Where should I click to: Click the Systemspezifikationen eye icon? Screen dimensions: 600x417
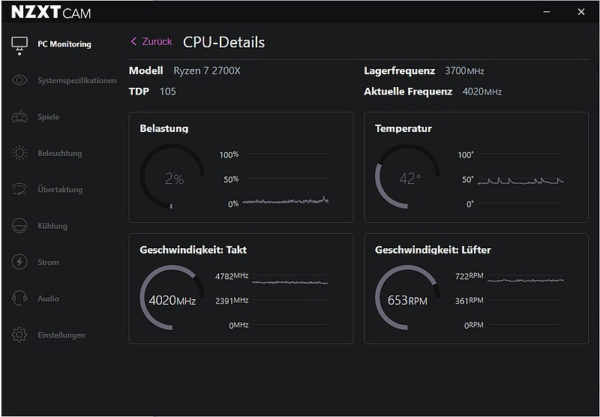tap(20, 80)
